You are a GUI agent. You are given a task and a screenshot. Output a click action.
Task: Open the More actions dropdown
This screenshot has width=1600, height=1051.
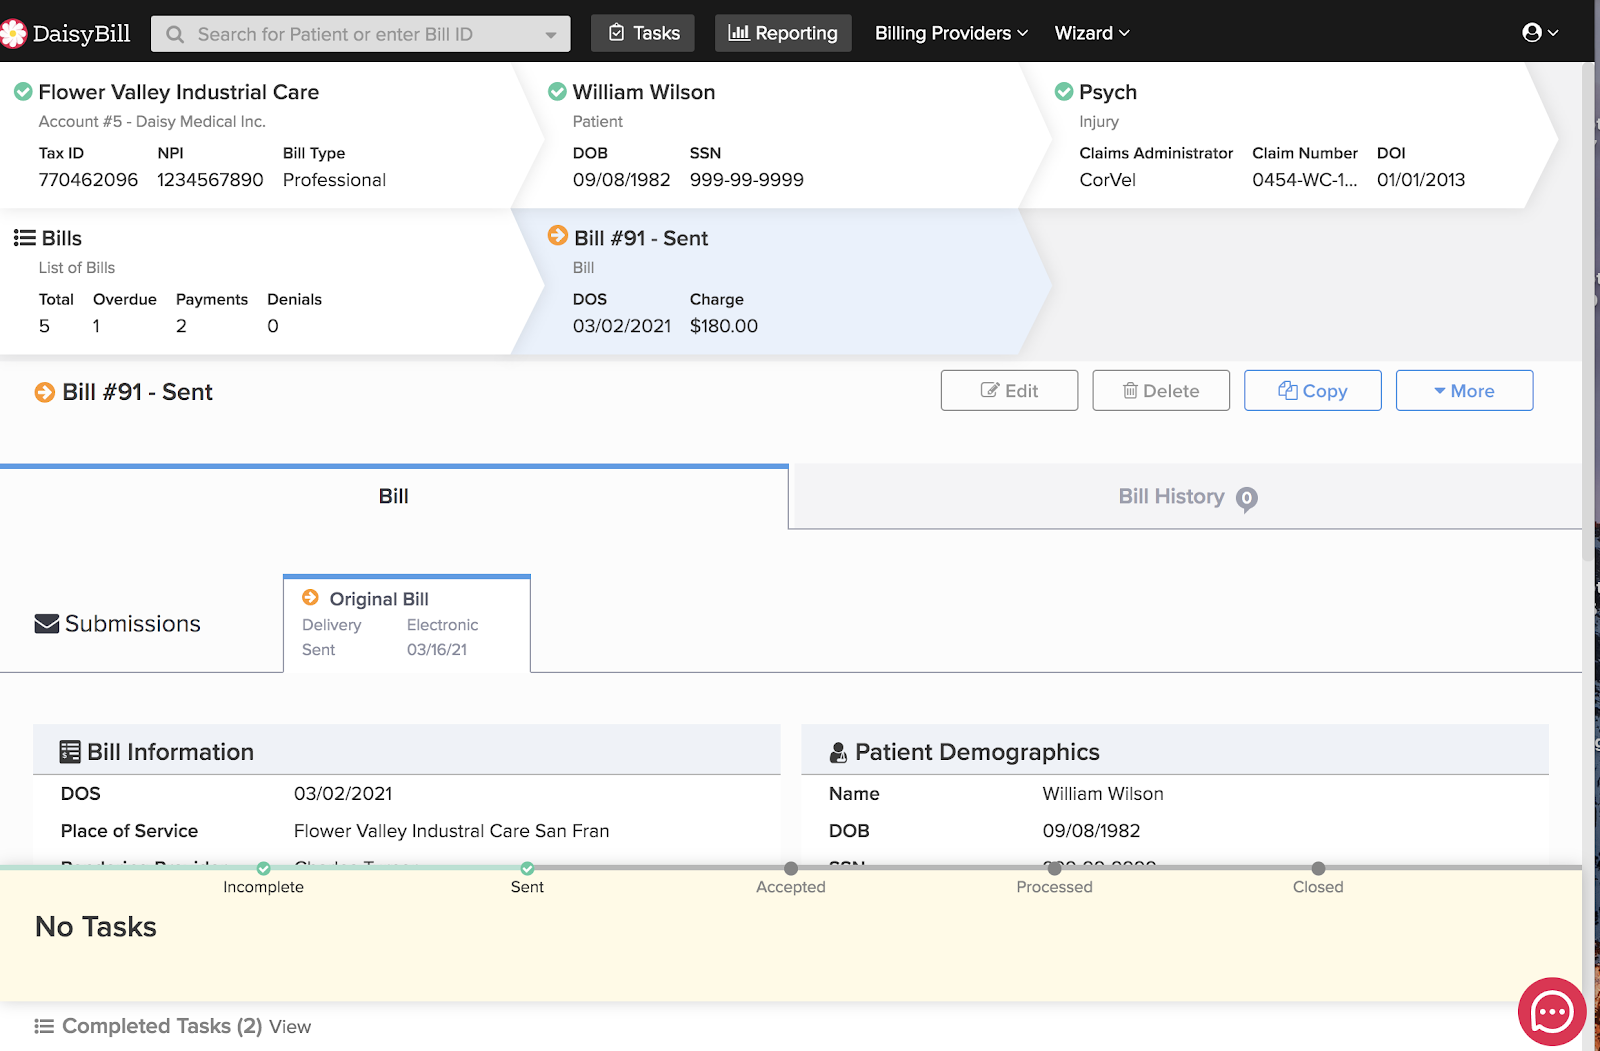pyautogui.click(x=1464, y=391)
